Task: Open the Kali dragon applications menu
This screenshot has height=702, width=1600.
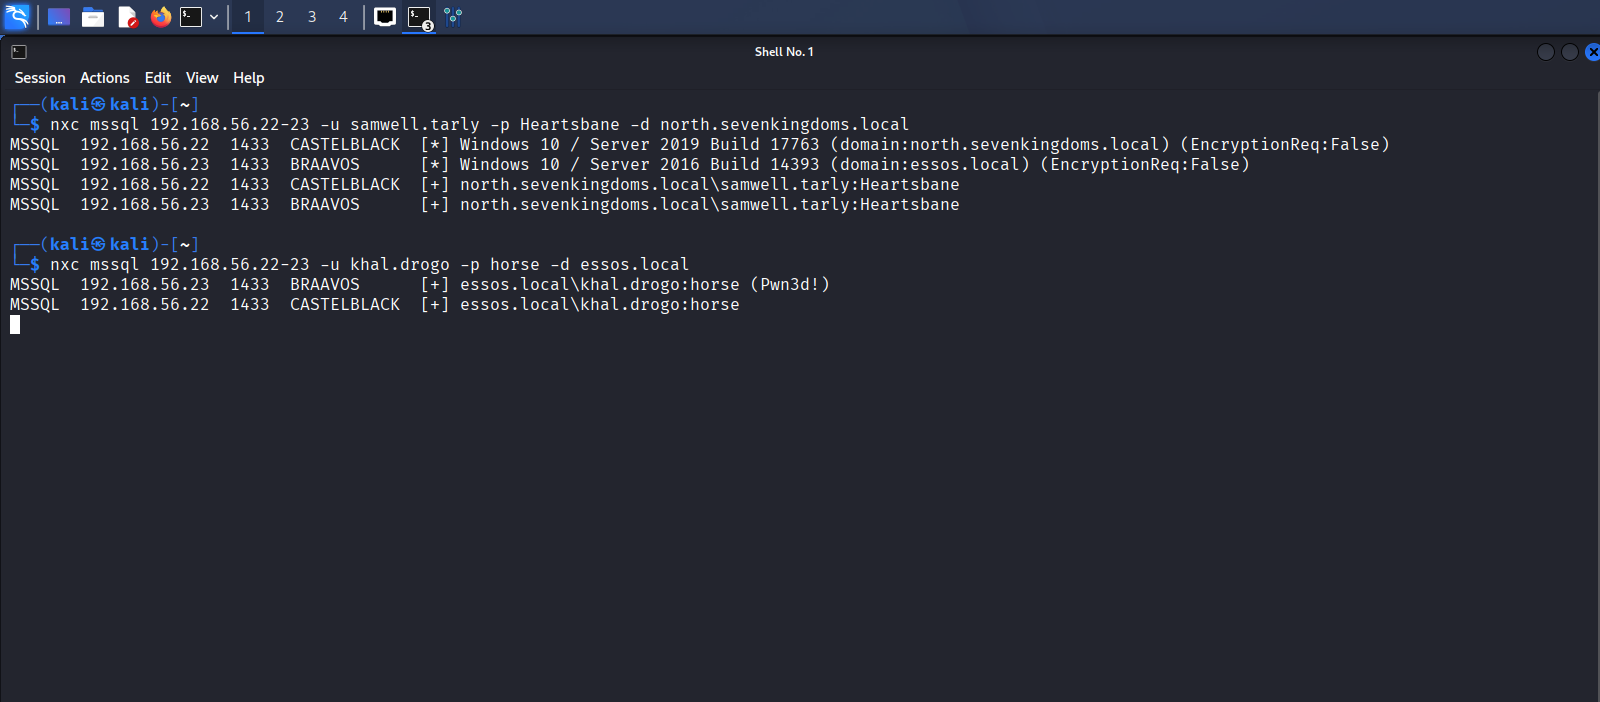Action: (17, 16)
